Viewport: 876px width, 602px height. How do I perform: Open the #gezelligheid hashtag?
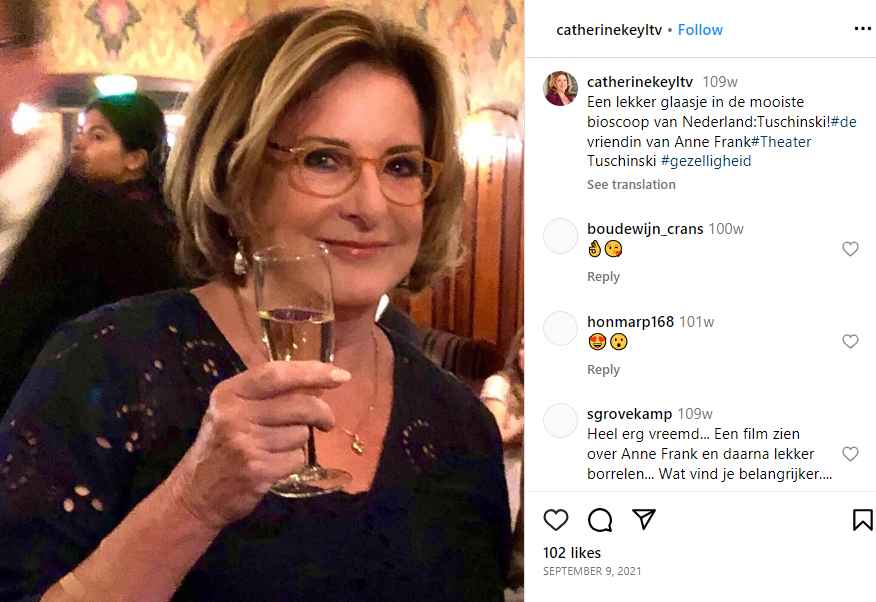click(706, 161)
